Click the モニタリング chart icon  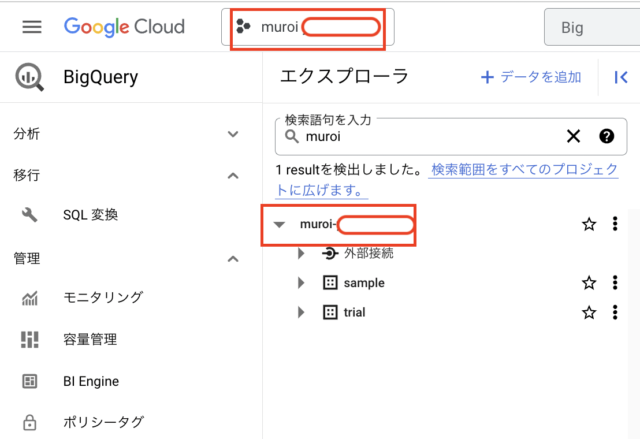pos(29,298)
